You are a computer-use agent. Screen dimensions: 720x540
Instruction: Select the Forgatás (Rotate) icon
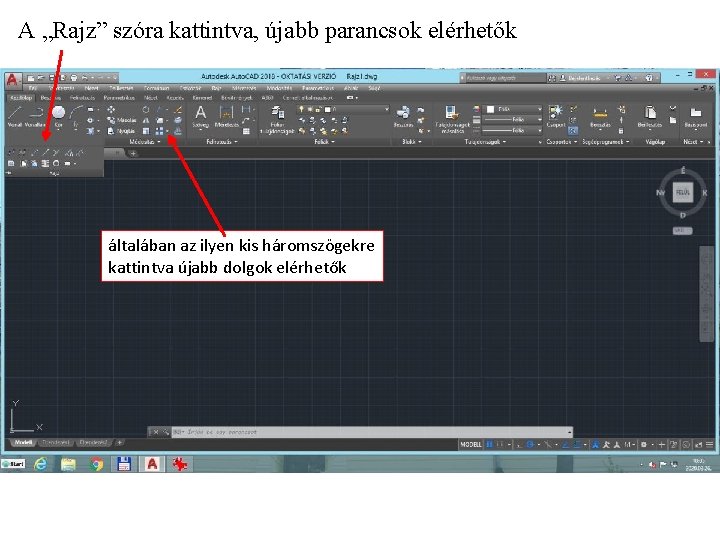(146, 110)
